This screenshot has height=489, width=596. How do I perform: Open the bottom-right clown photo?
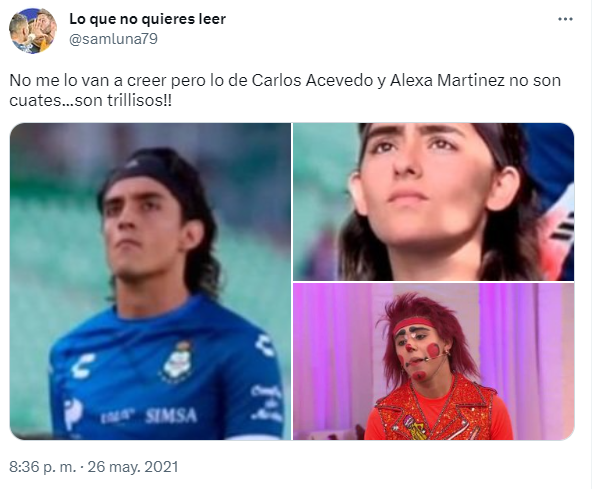(x=433, y=362)
